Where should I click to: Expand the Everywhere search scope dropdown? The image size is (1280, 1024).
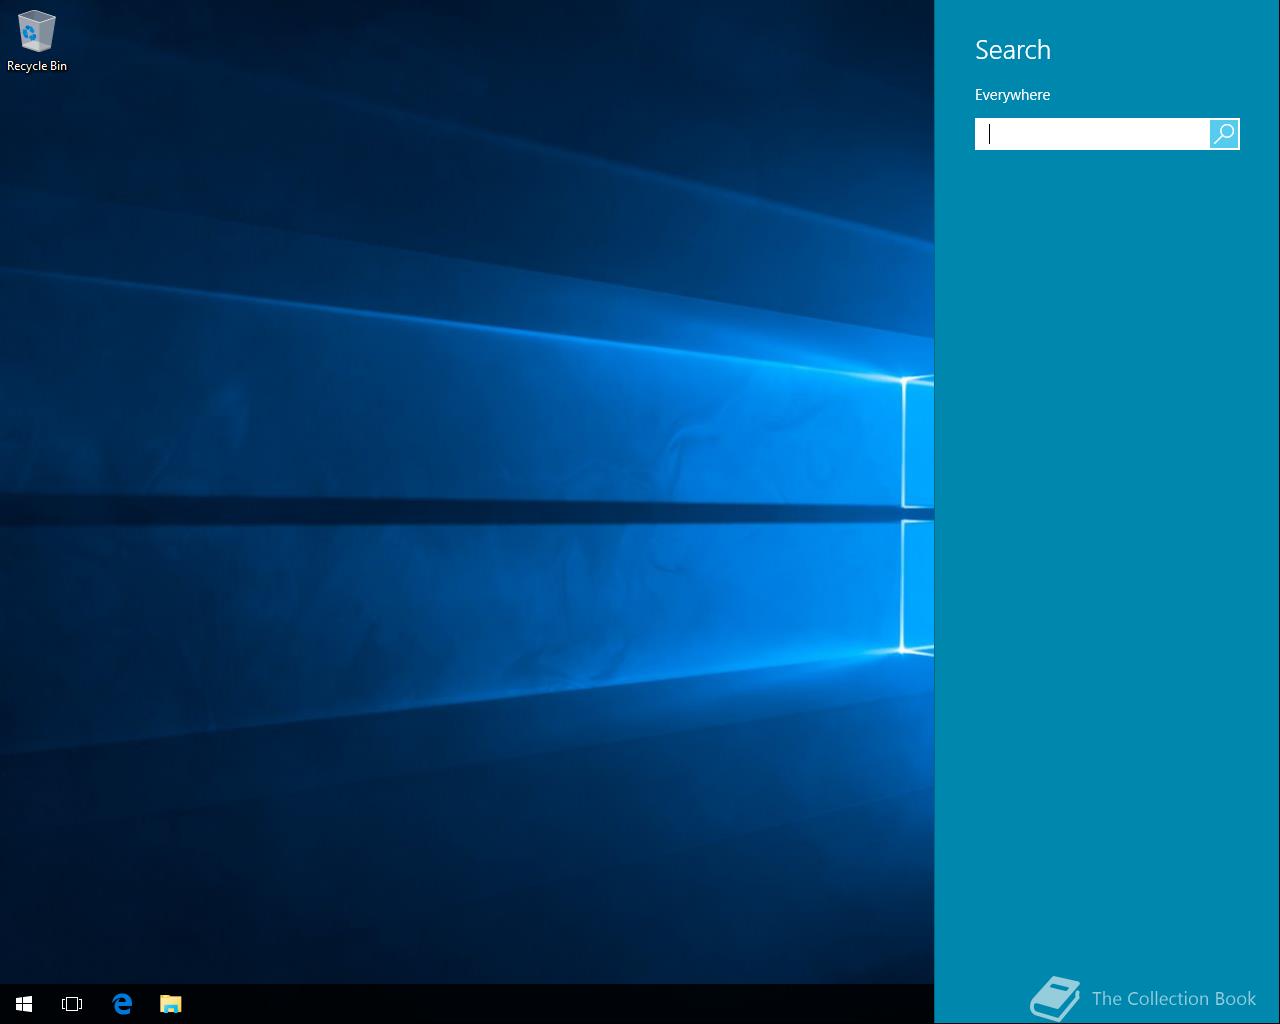click(x=1012, y=95)
